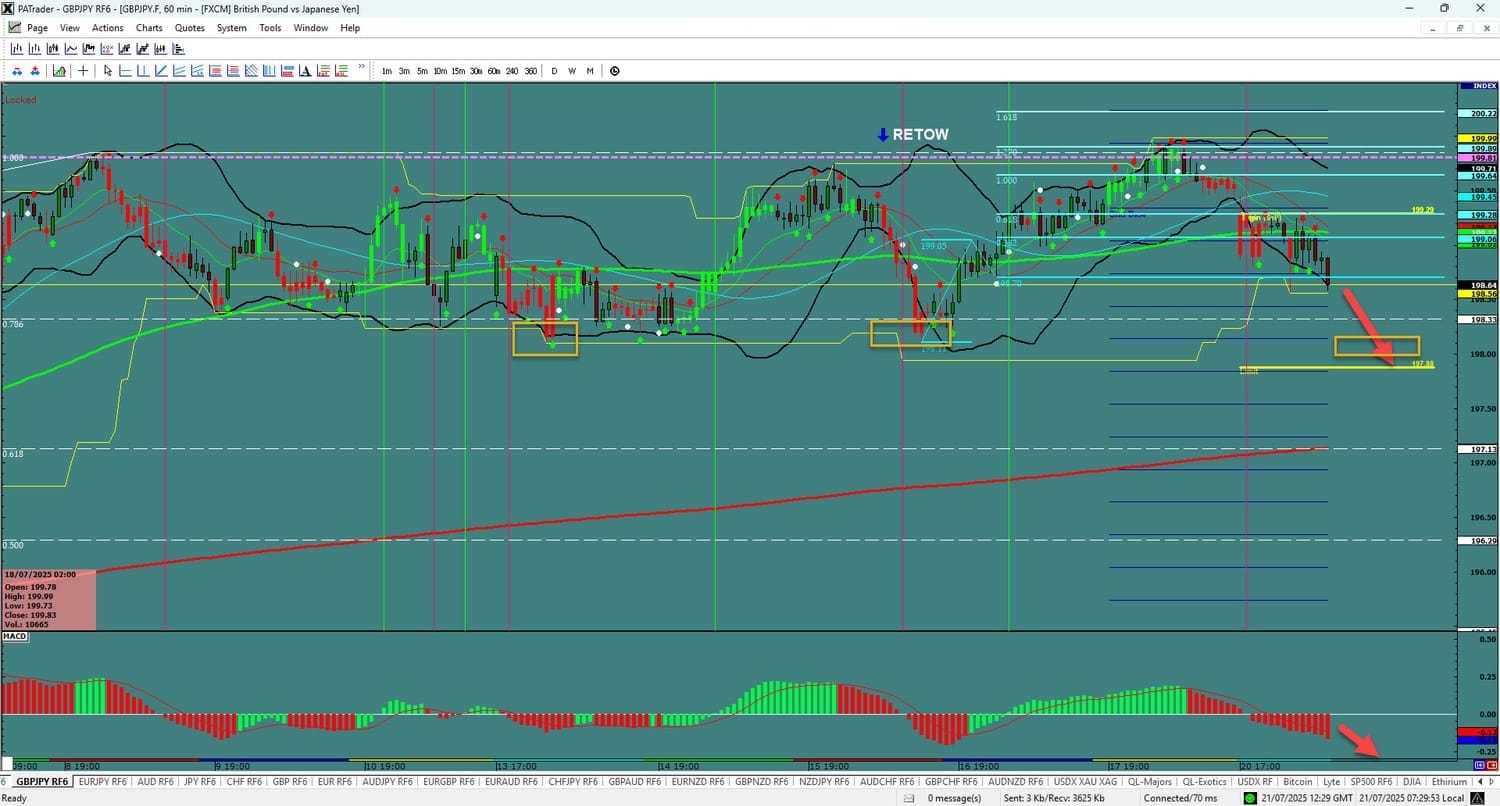The image size is (1500, 806).
Task: Open the Help menu
Action: pos(350,28)
